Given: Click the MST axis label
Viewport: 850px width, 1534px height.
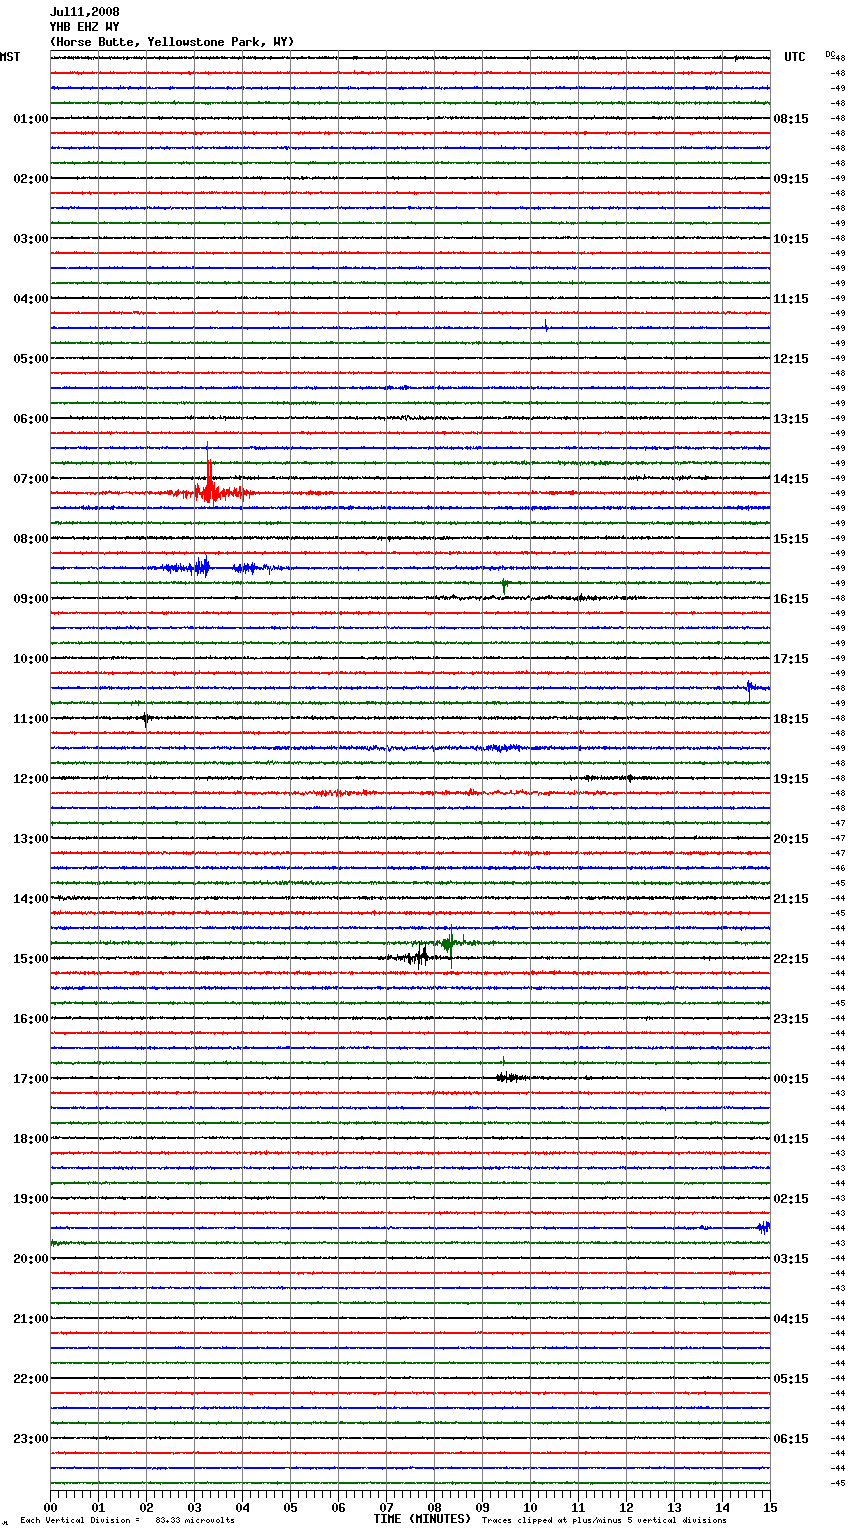Looking at the screenshot, I should pos(10,57).
